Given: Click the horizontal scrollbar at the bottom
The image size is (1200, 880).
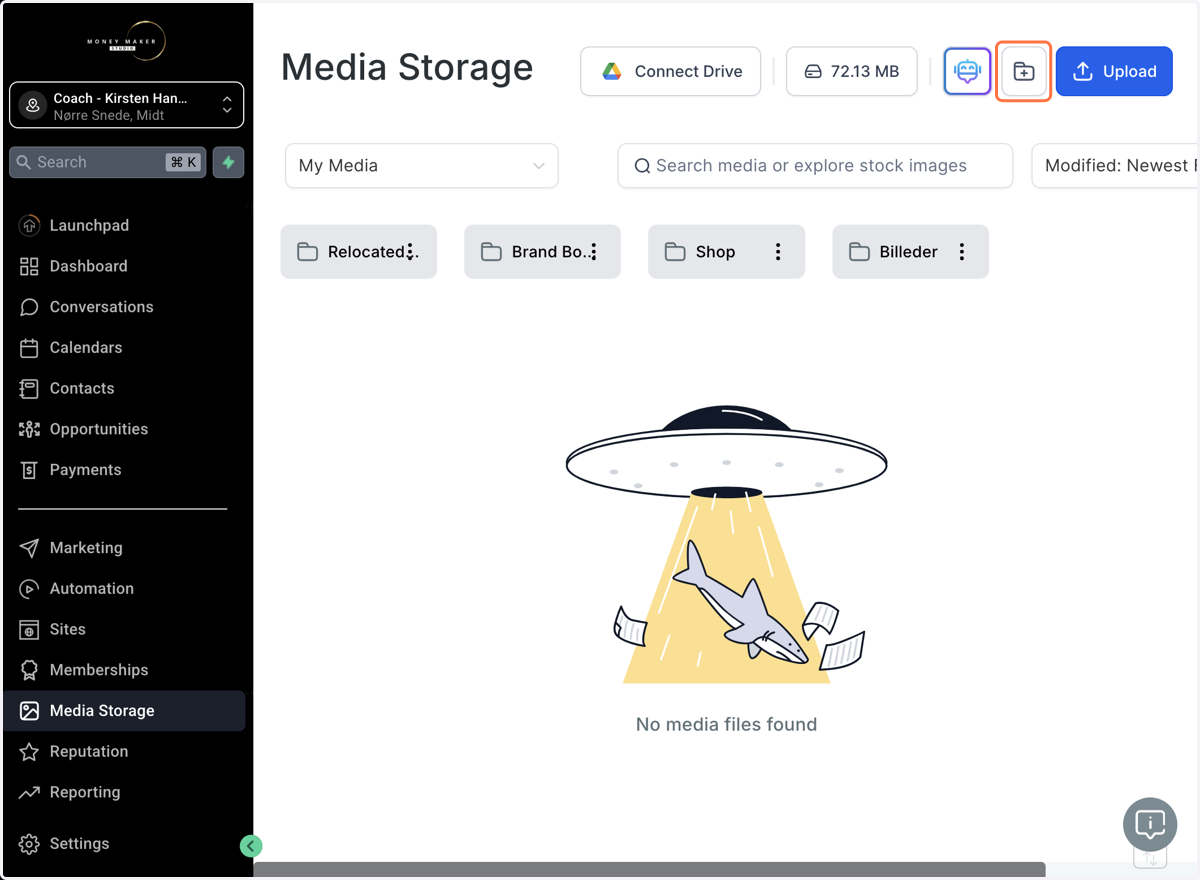Looking at the screenshot, I should click(x=650, y=870).
